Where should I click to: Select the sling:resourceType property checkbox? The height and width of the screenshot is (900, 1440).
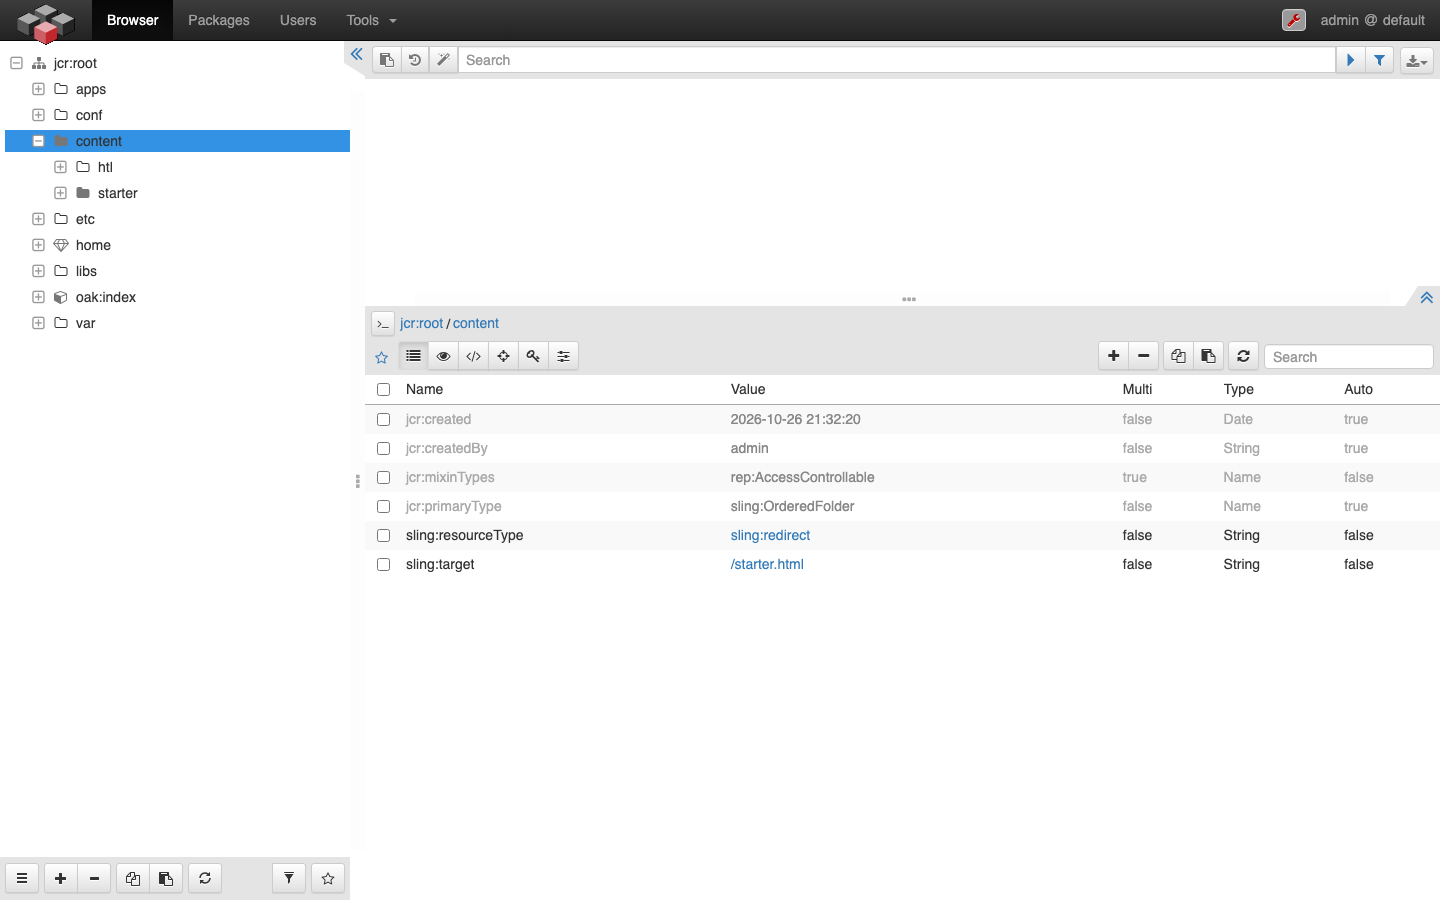pos(383,535)
